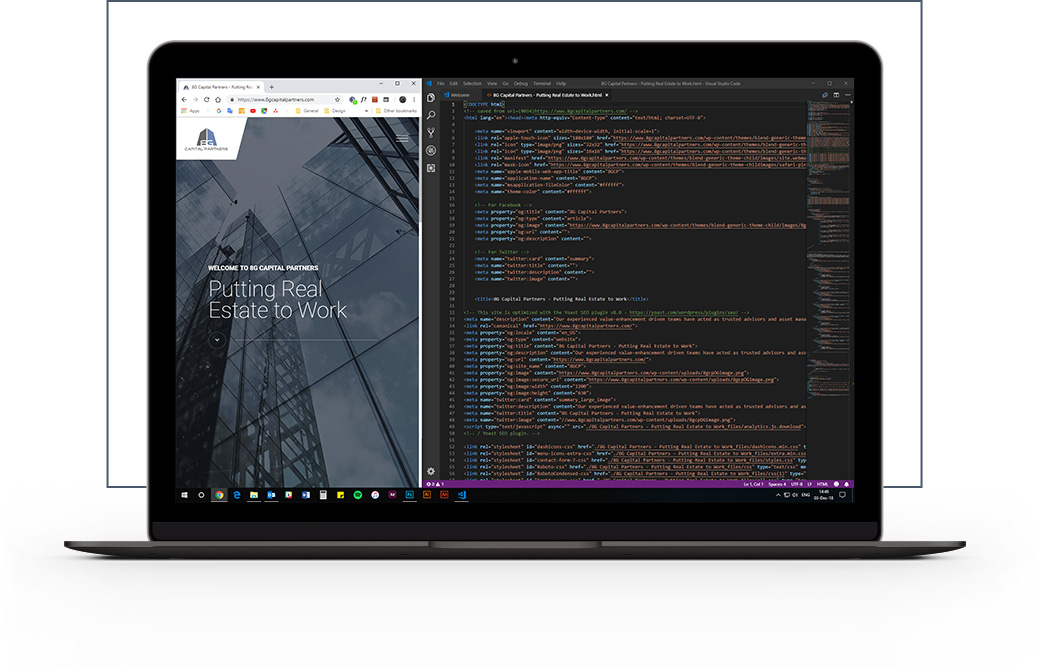The image size is (1038, 667).
Task: Click Chrome back arrow button
Action: [x=184, y=99]
